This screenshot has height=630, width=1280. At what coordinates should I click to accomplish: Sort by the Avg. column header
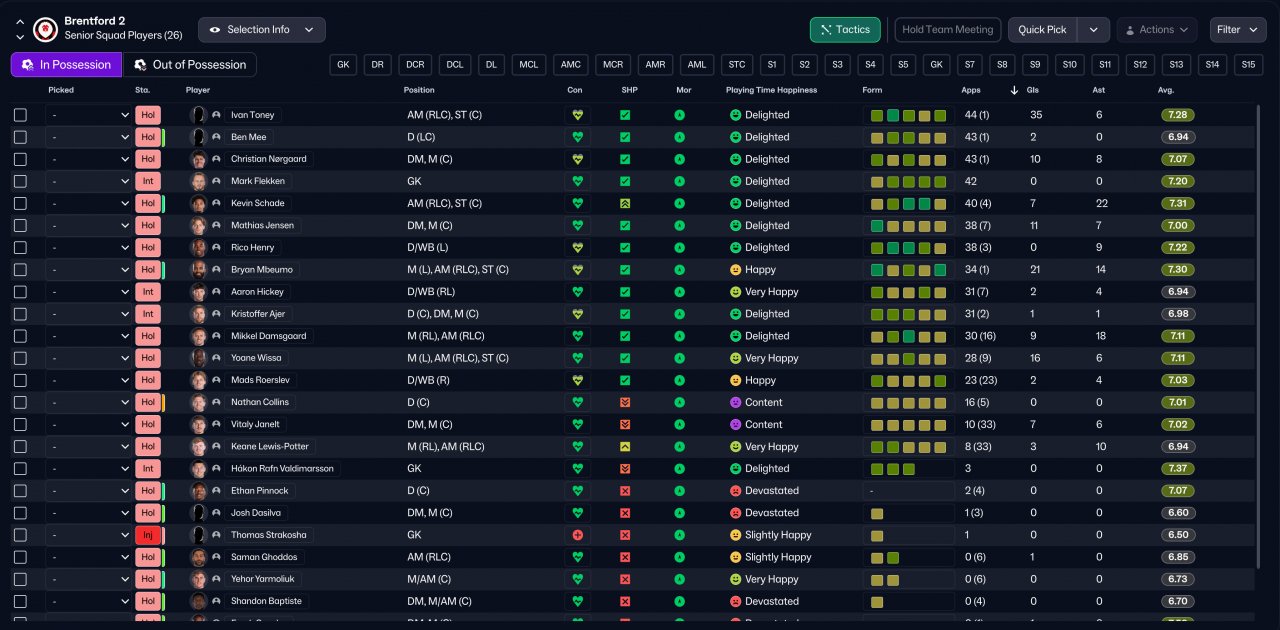pos(1166,90)
